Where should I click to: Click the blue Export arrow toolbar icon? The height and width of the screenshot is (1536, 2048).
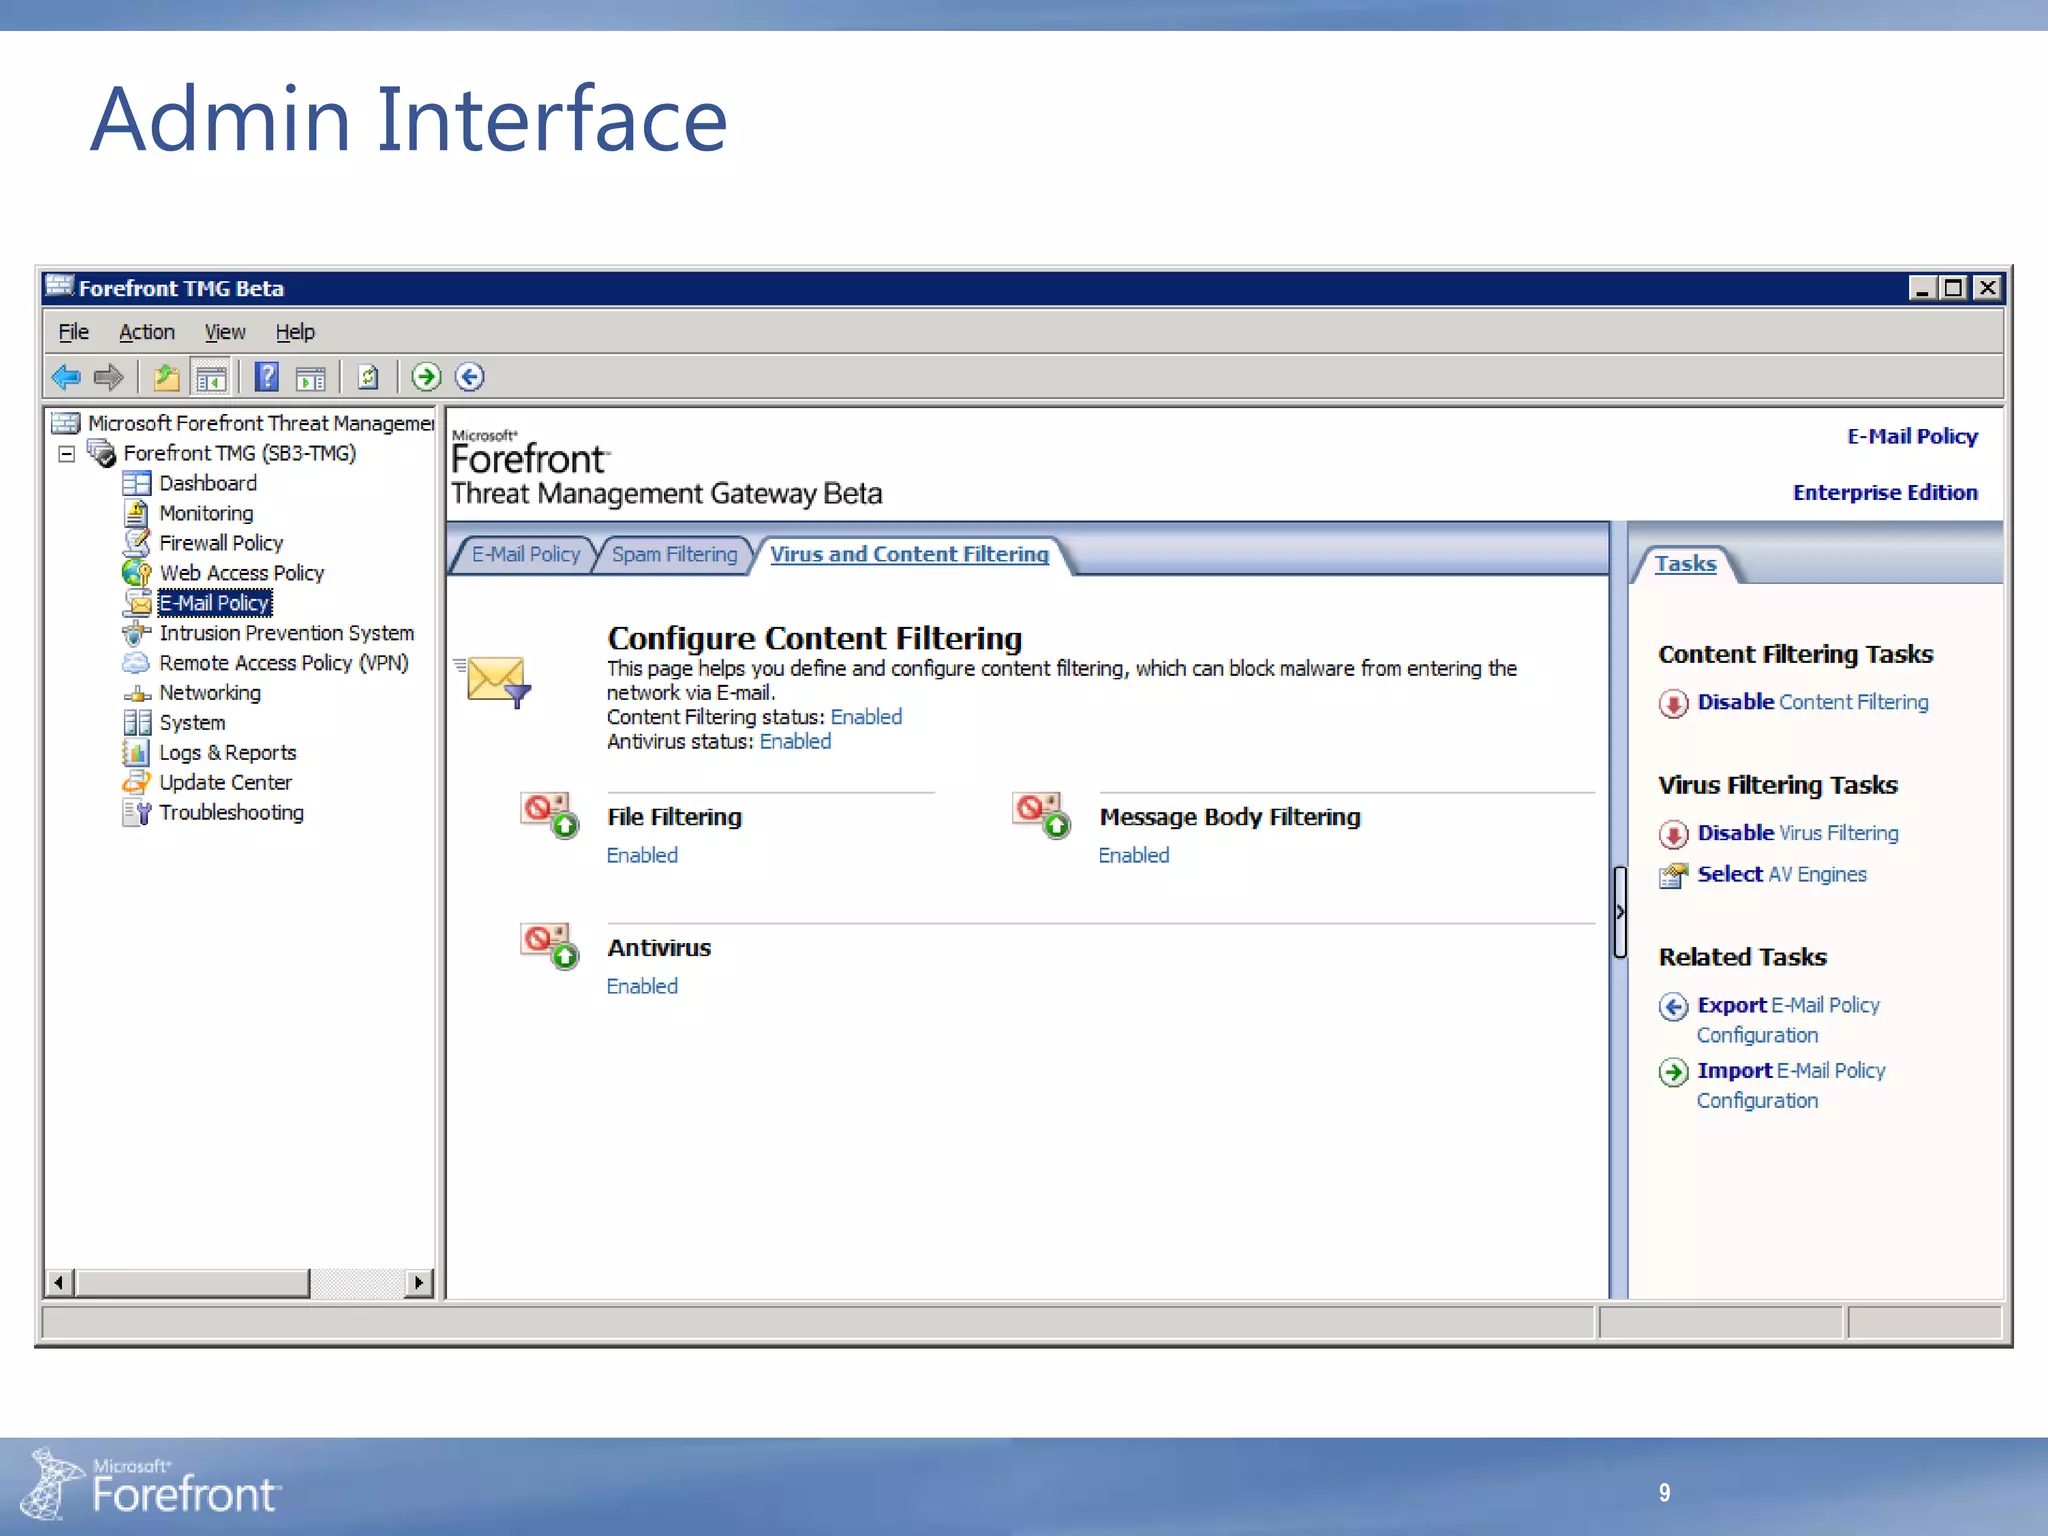pos(470,377)
